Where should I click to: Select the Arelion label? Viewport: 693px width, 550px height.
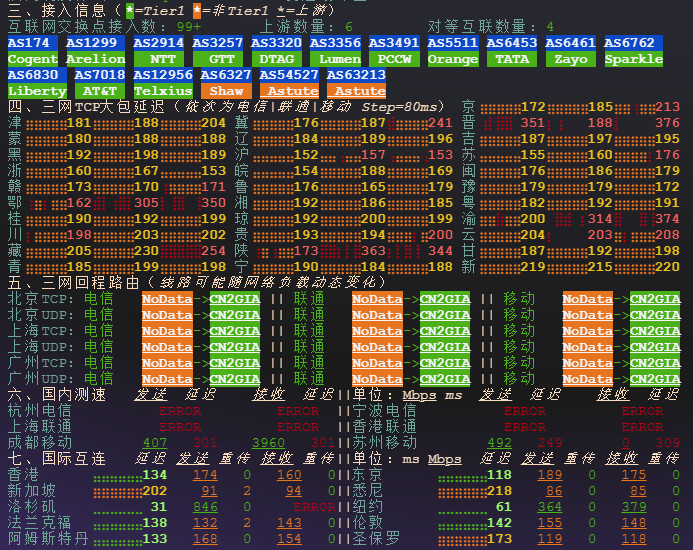tap(95, 59)
